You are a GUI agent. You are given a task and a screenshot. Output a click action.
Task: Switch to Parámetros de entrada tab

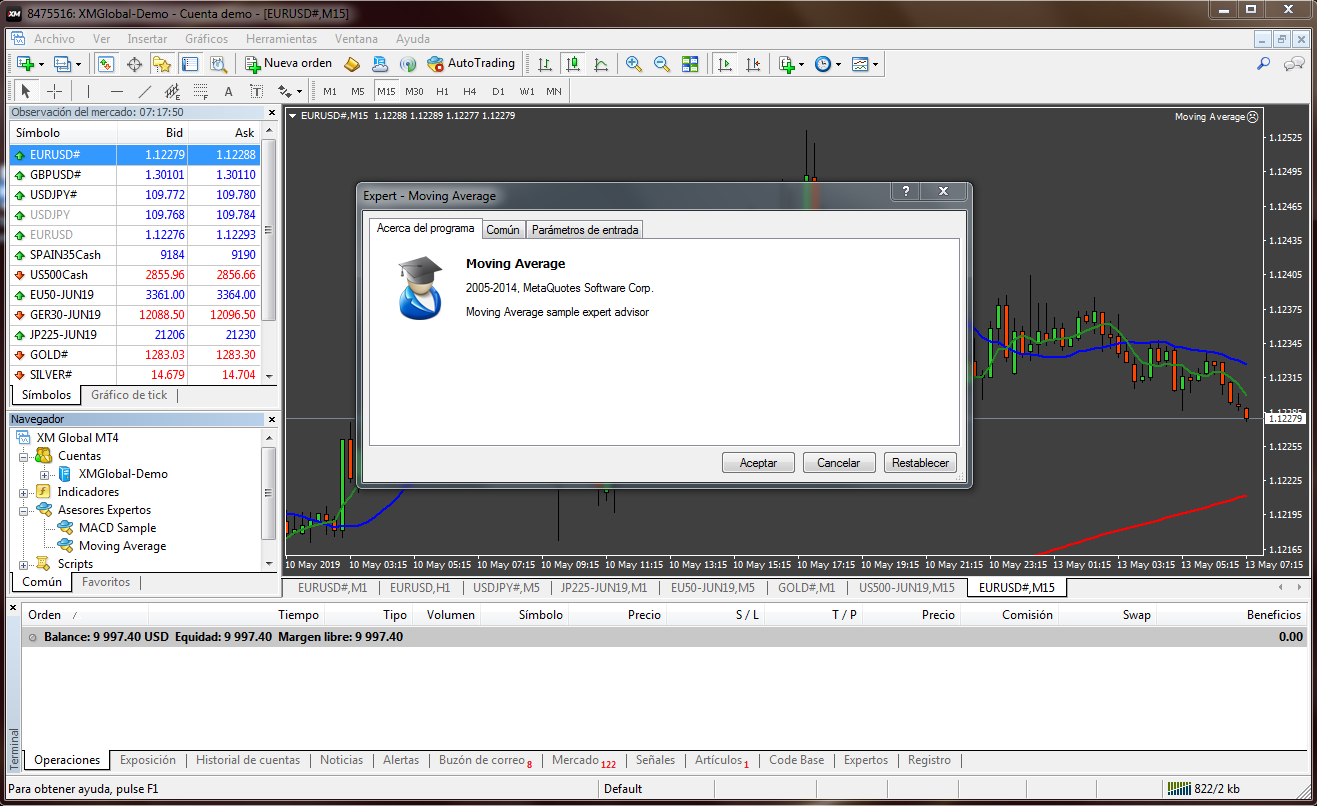585,230
